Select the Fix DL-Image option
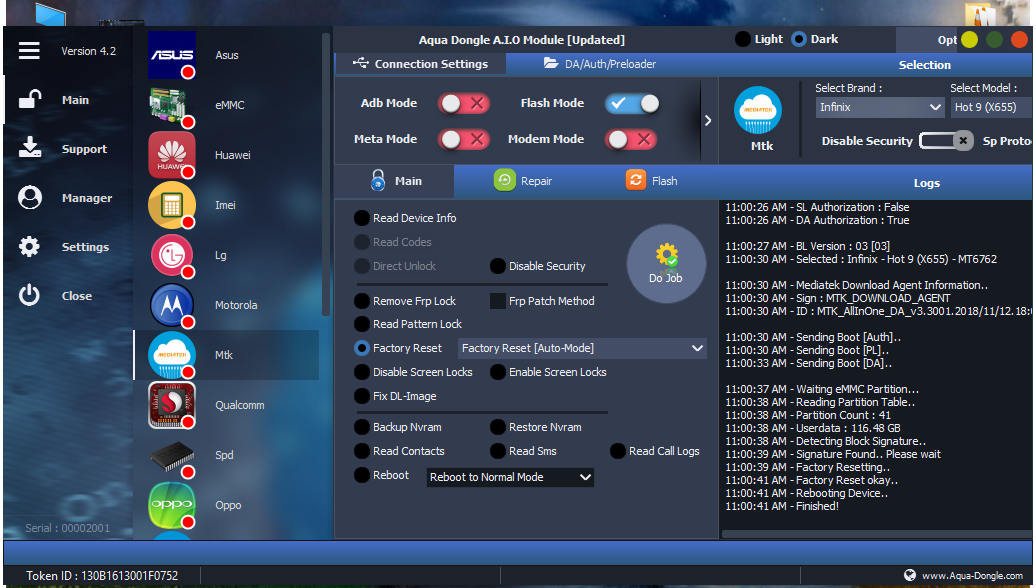The image size is (1036, 588). [395, 396]
